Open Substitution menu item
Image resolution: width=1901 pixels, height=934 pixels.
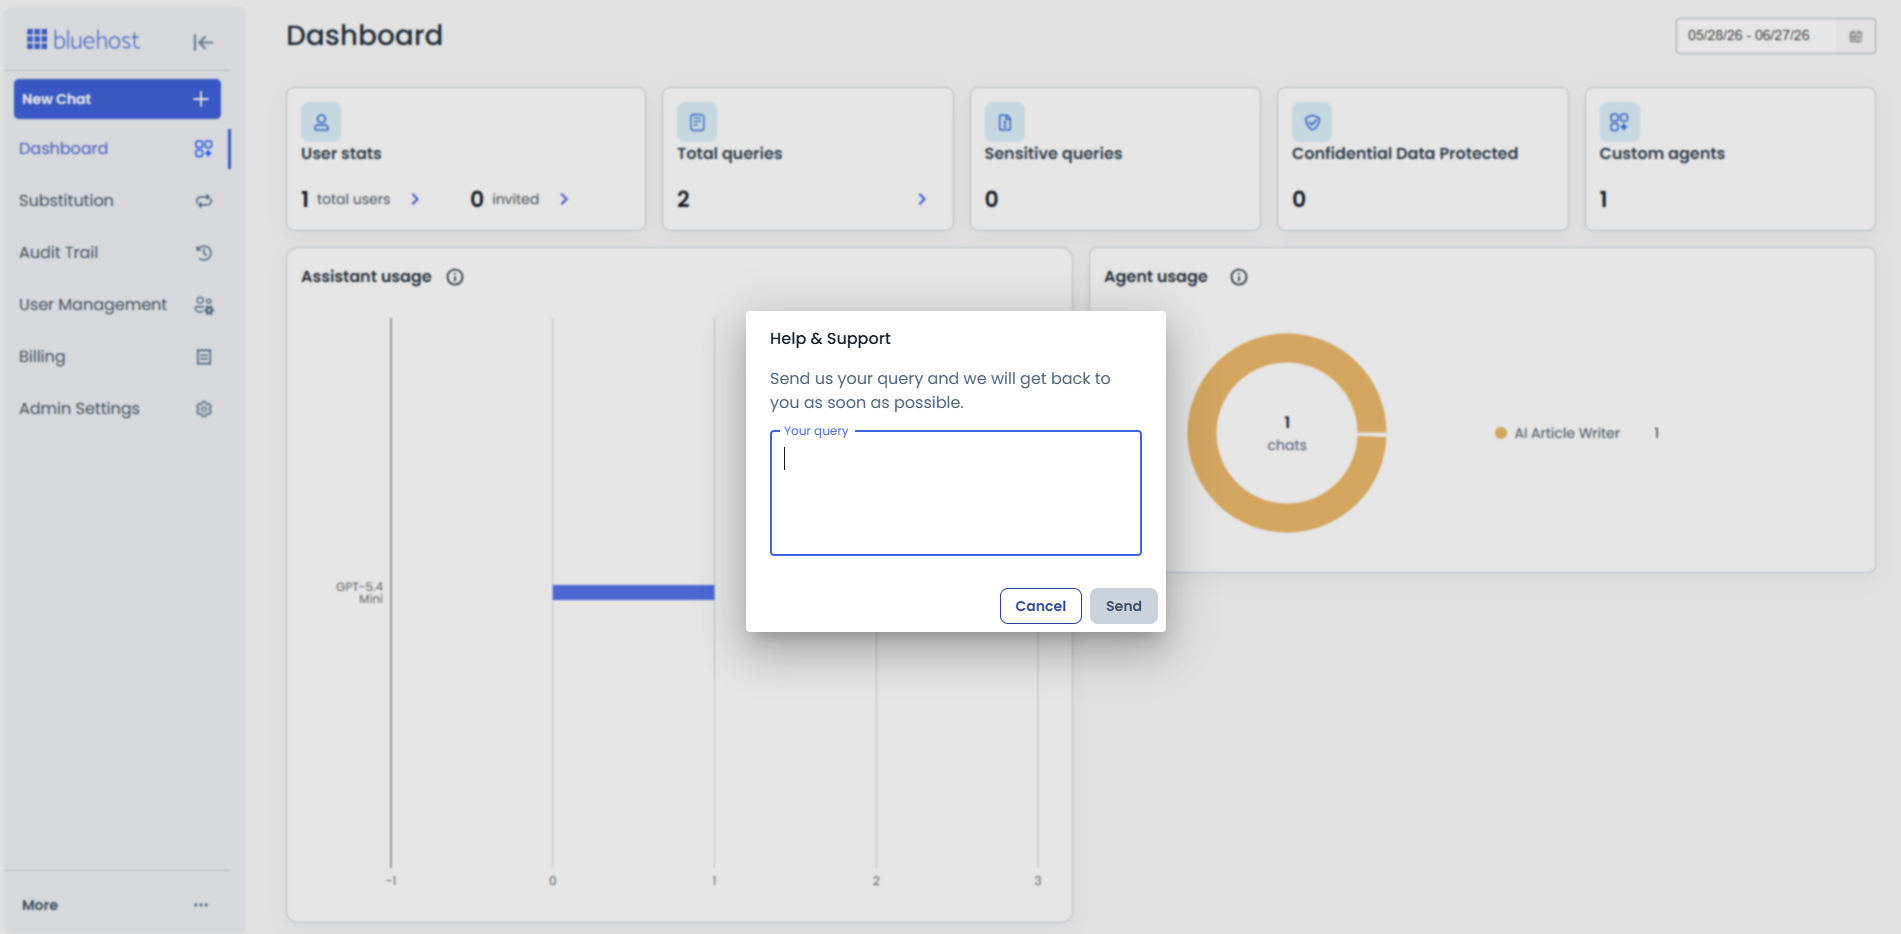click(x=117, y=201)
